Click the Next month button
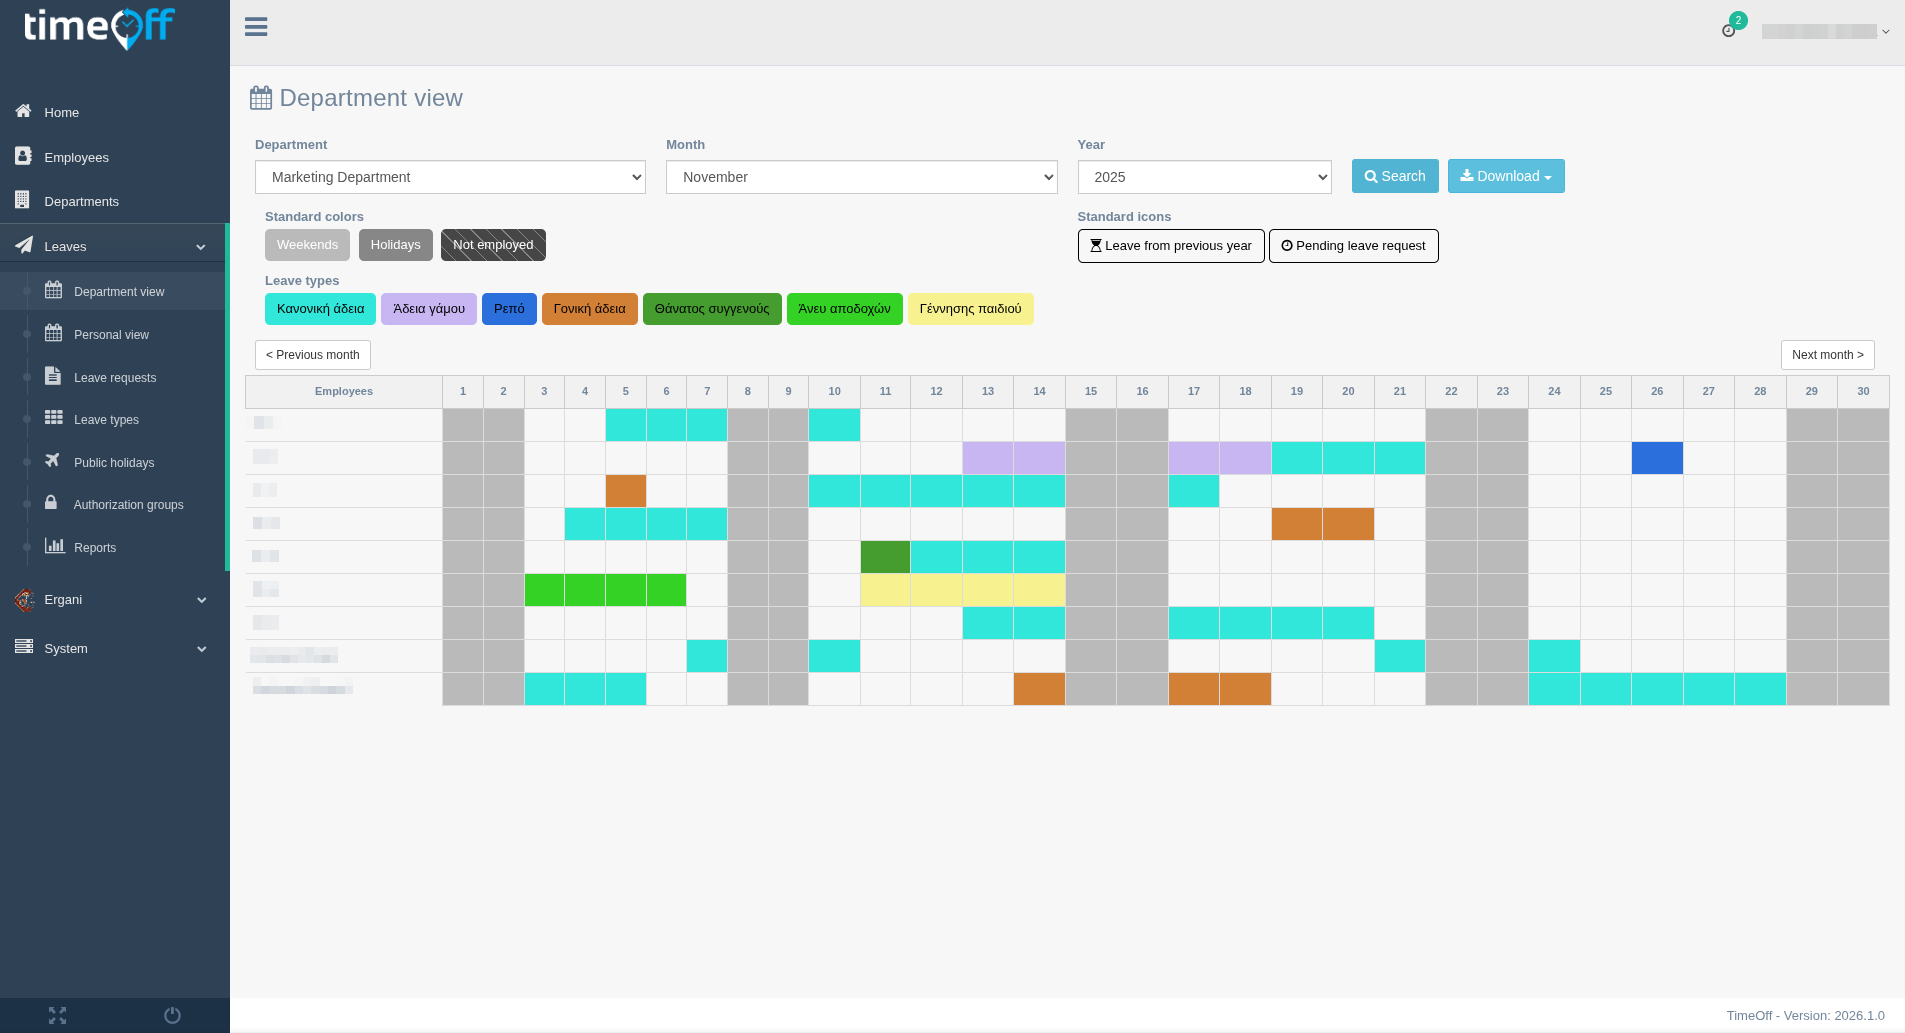This screenshot has height=1033, width=1905. (1827, 354)
